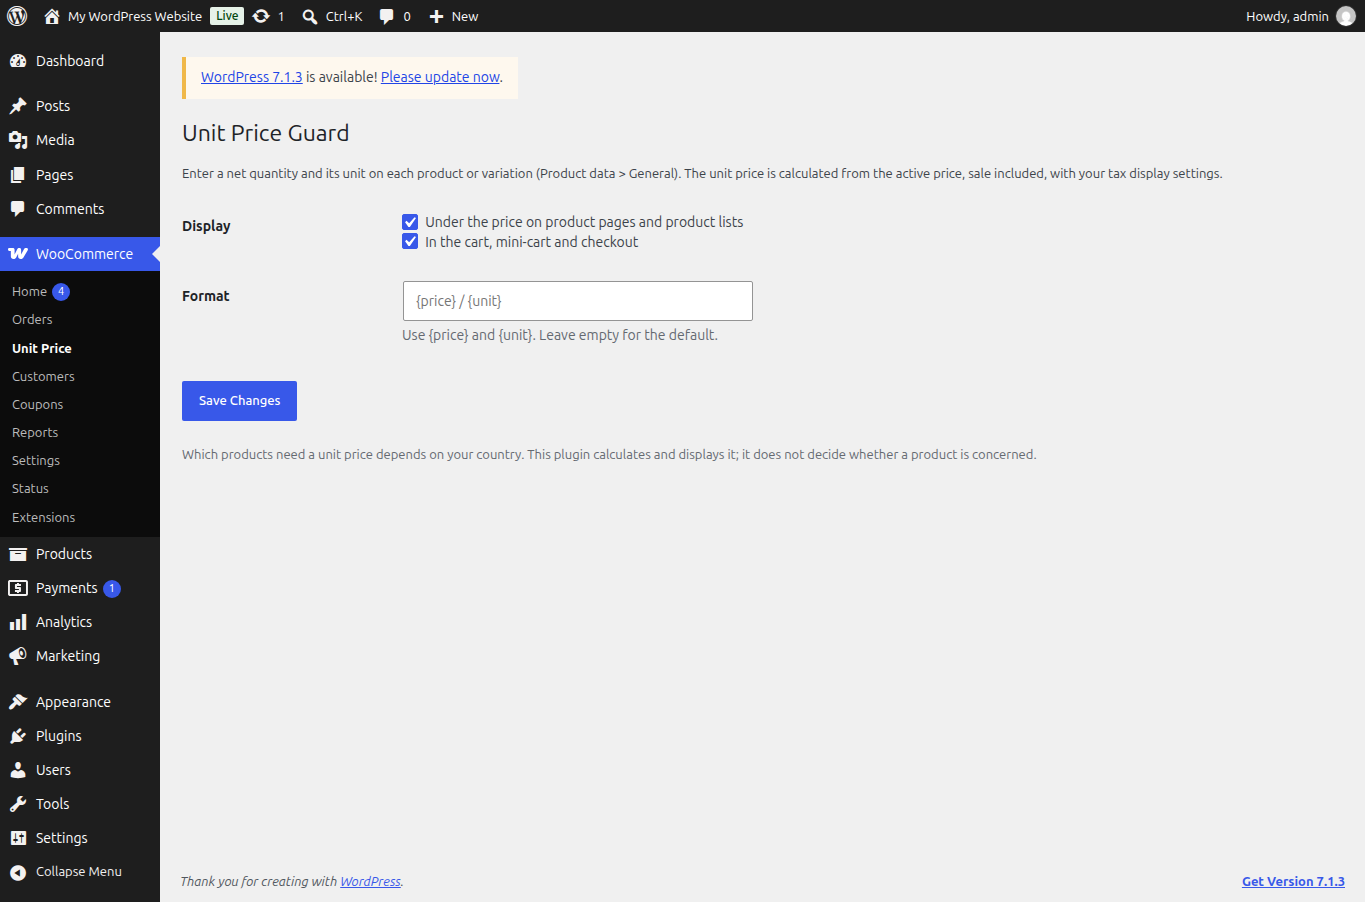Open the Extensions submenu item

44,518
